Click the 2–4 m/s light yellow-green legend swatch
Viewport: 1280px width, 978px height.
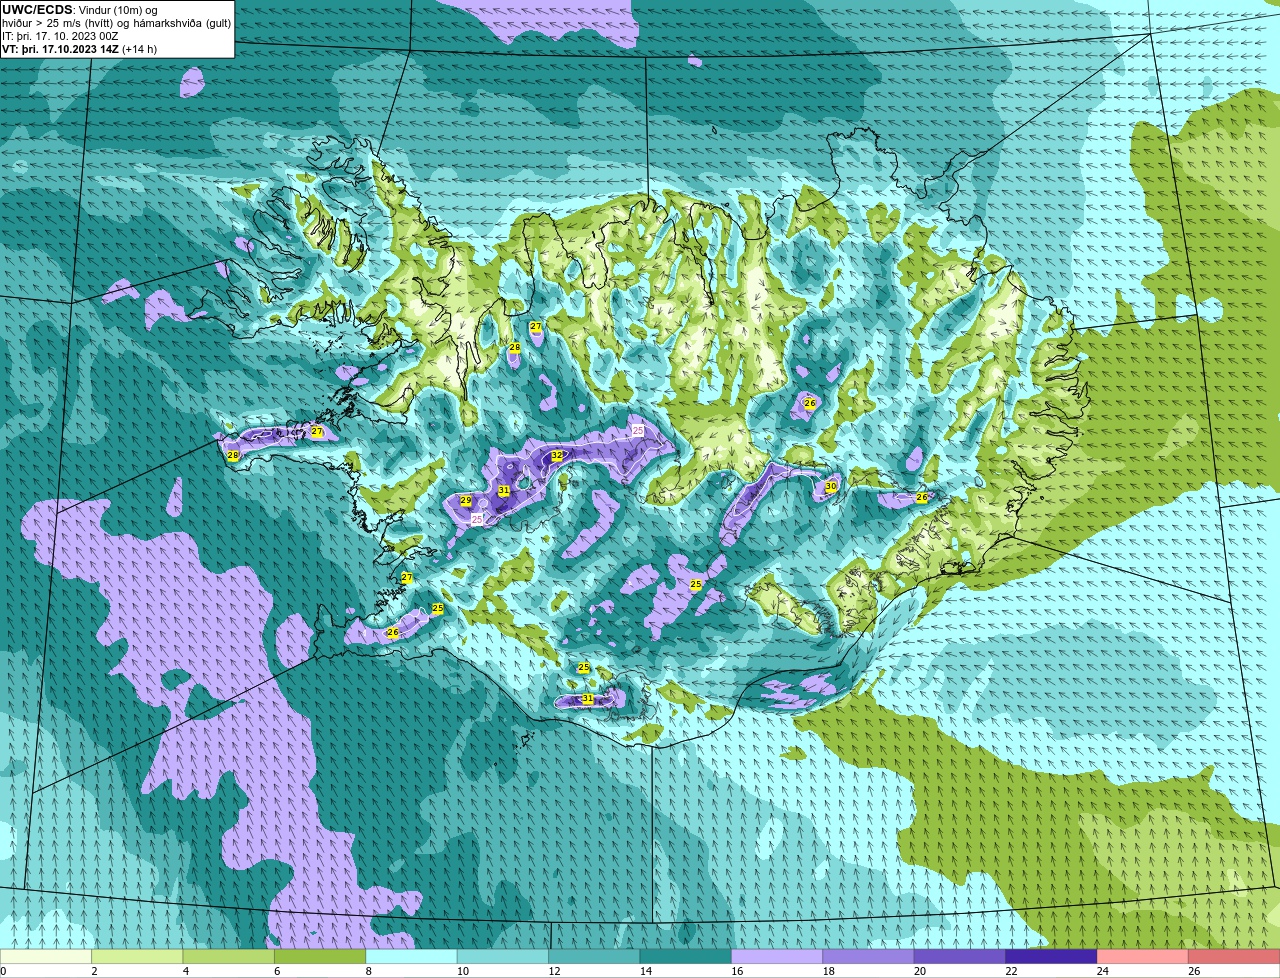click(x=137, y=956)
